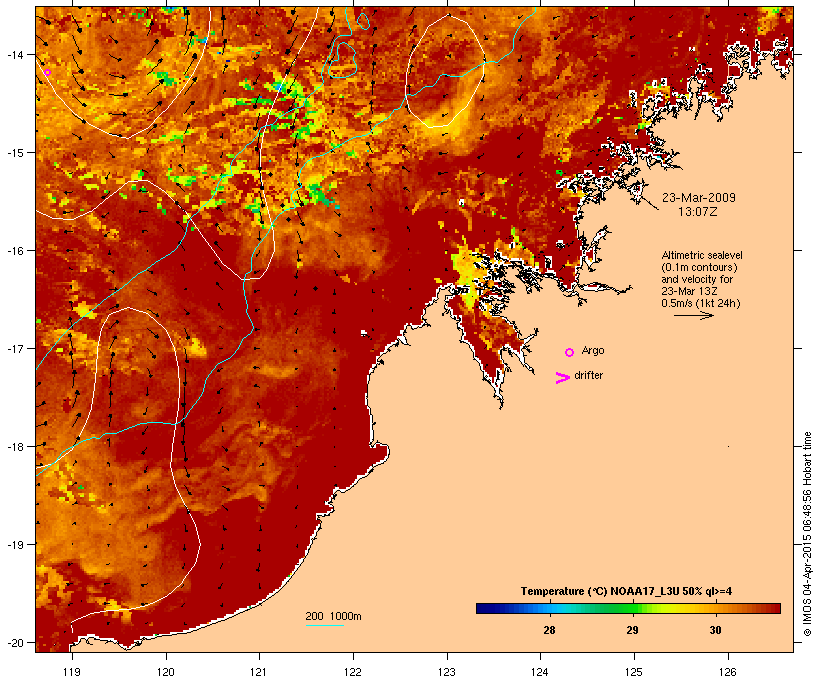Screen dimensions: 820x680
Task: Click the color bar label "29"
Action: pyautogui.click(x=632, y=630)
